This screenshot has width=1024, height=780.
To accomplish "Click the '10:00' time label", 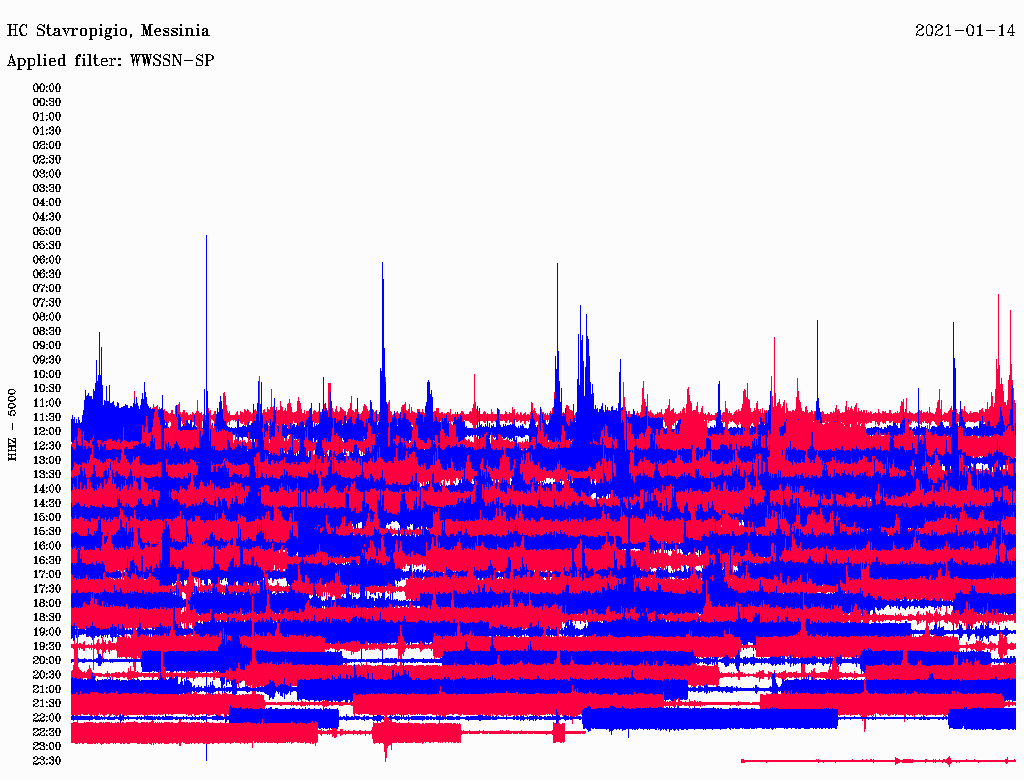I will [x=47, y=374].
